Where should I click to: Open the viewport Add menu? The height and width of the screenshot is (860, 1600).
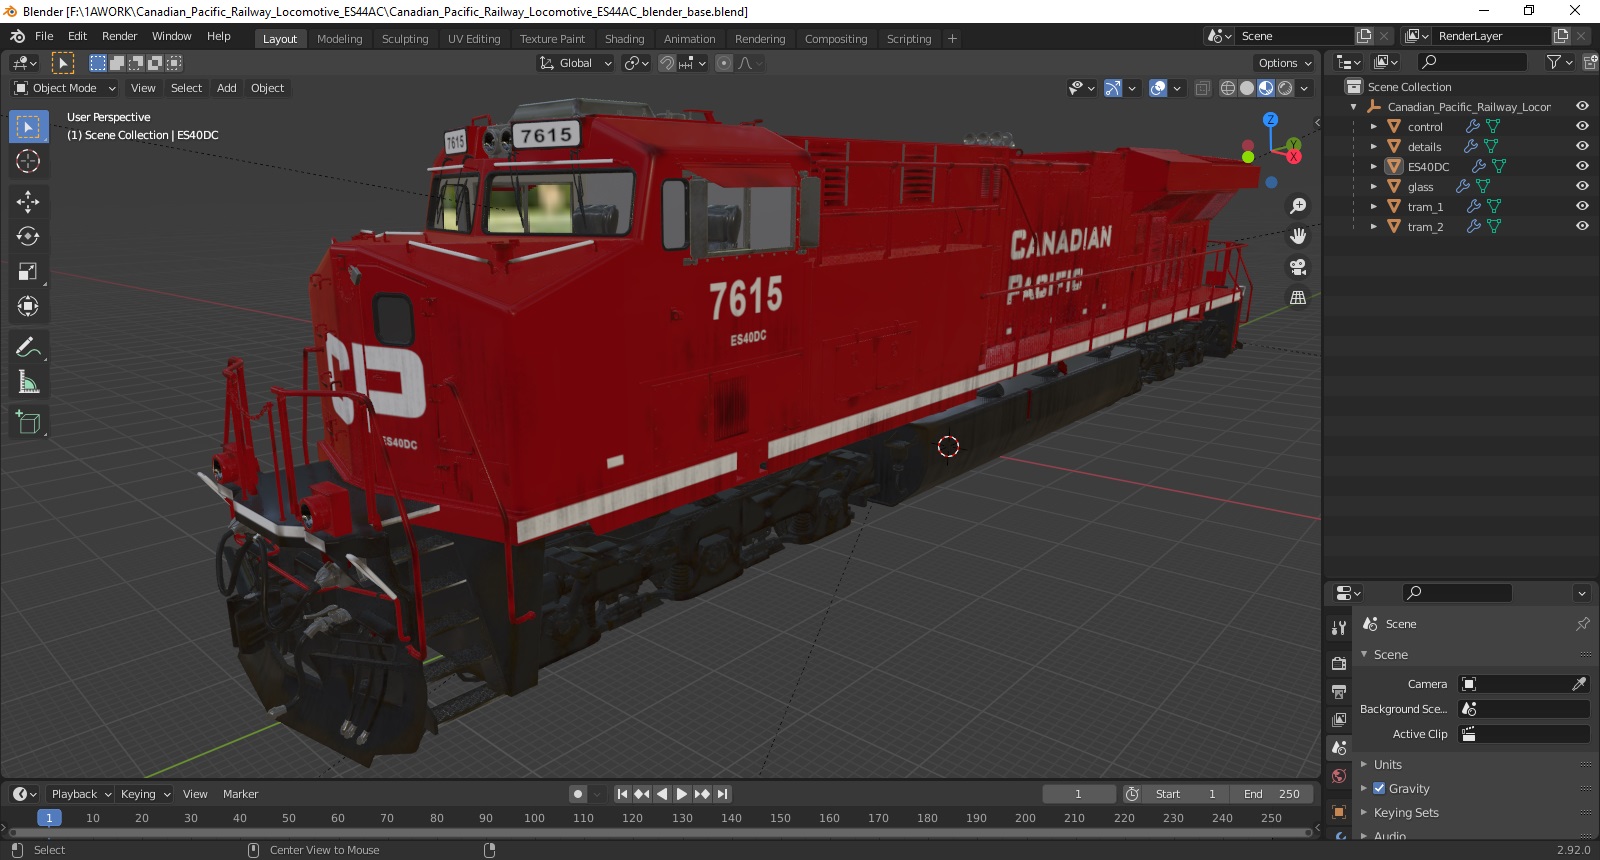click(227, 88)
